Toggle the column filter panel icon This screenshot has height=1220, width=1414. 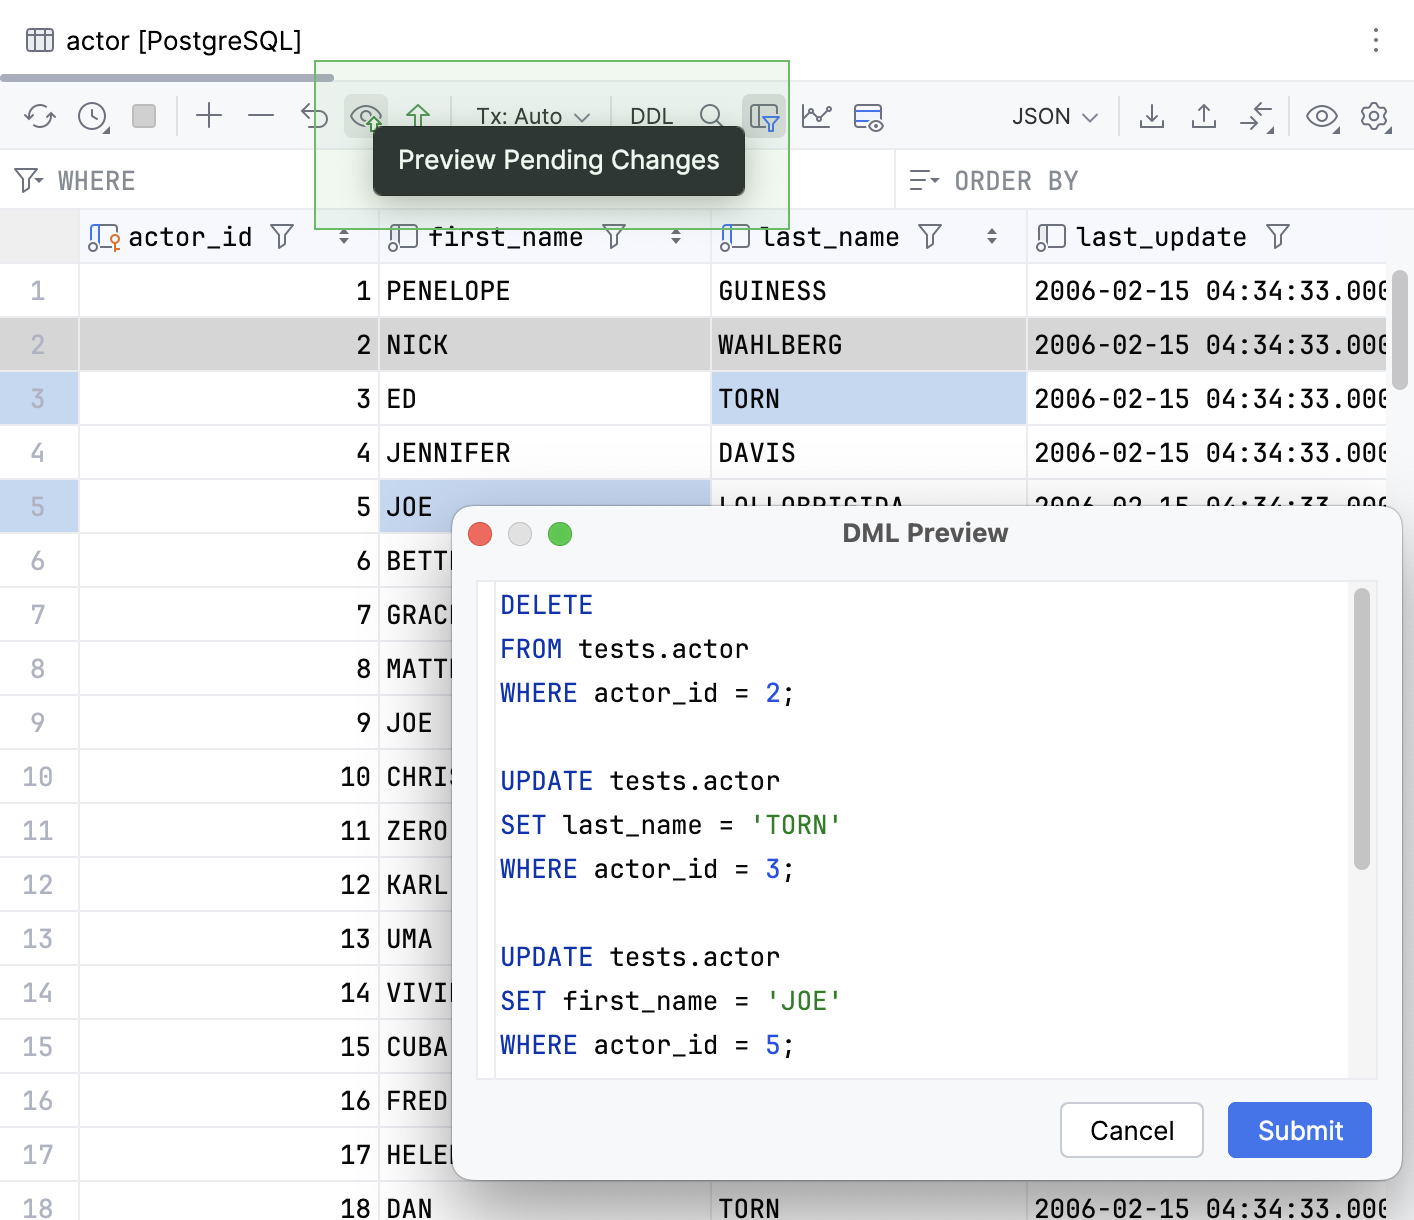(x=765, y=116)
